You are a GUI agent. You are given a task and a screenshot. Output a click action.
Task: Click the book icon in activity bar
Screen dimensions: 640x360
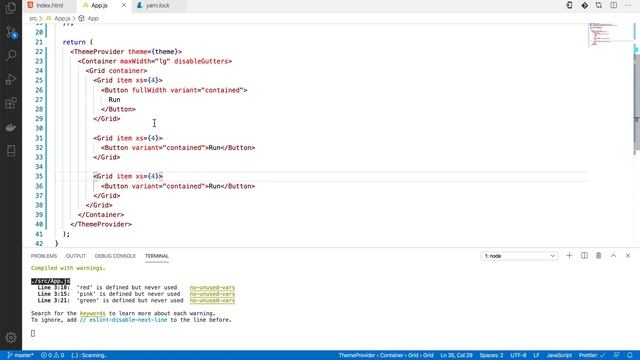[11, 151]
